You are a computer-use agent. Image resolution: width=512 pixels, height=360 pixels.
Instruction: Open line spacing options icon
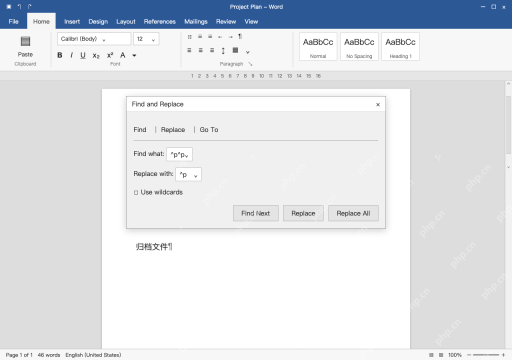223,51
